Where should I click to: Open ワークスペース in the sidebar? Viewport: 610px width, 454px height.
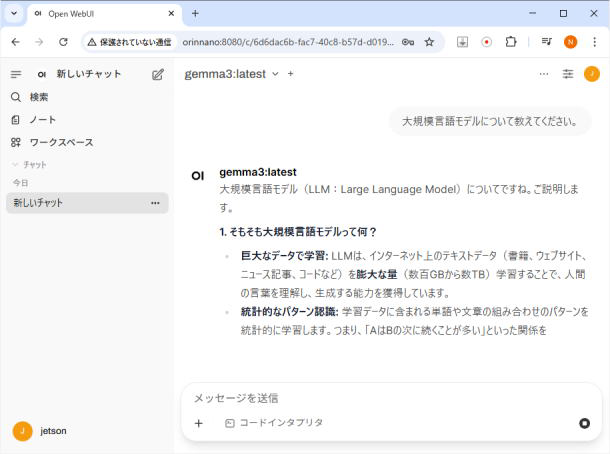(x=60, y=142)
